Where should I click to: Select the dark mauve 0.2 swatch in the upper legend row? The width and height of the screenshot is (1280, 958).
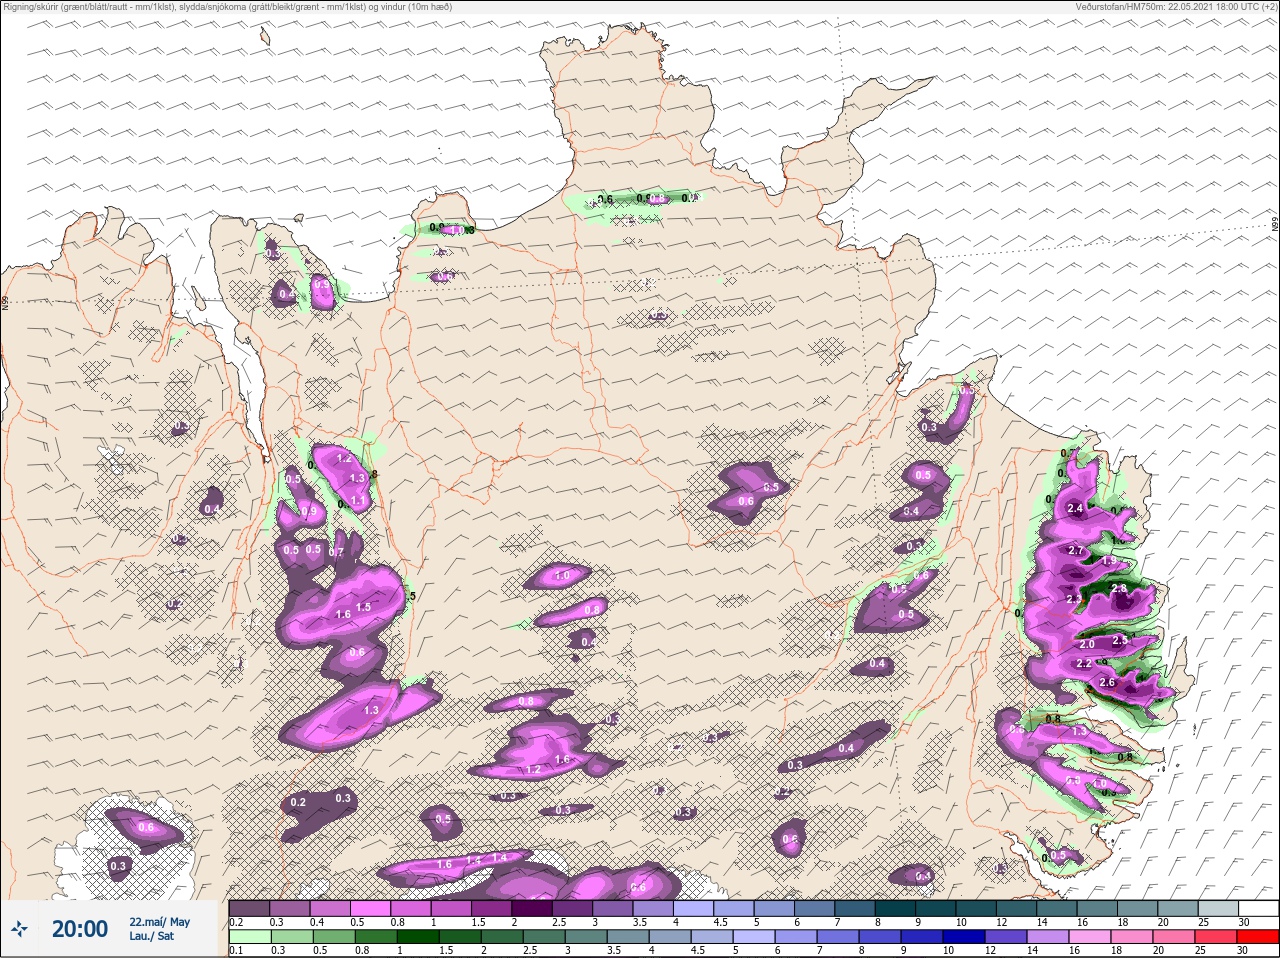(x=249, y=908)
